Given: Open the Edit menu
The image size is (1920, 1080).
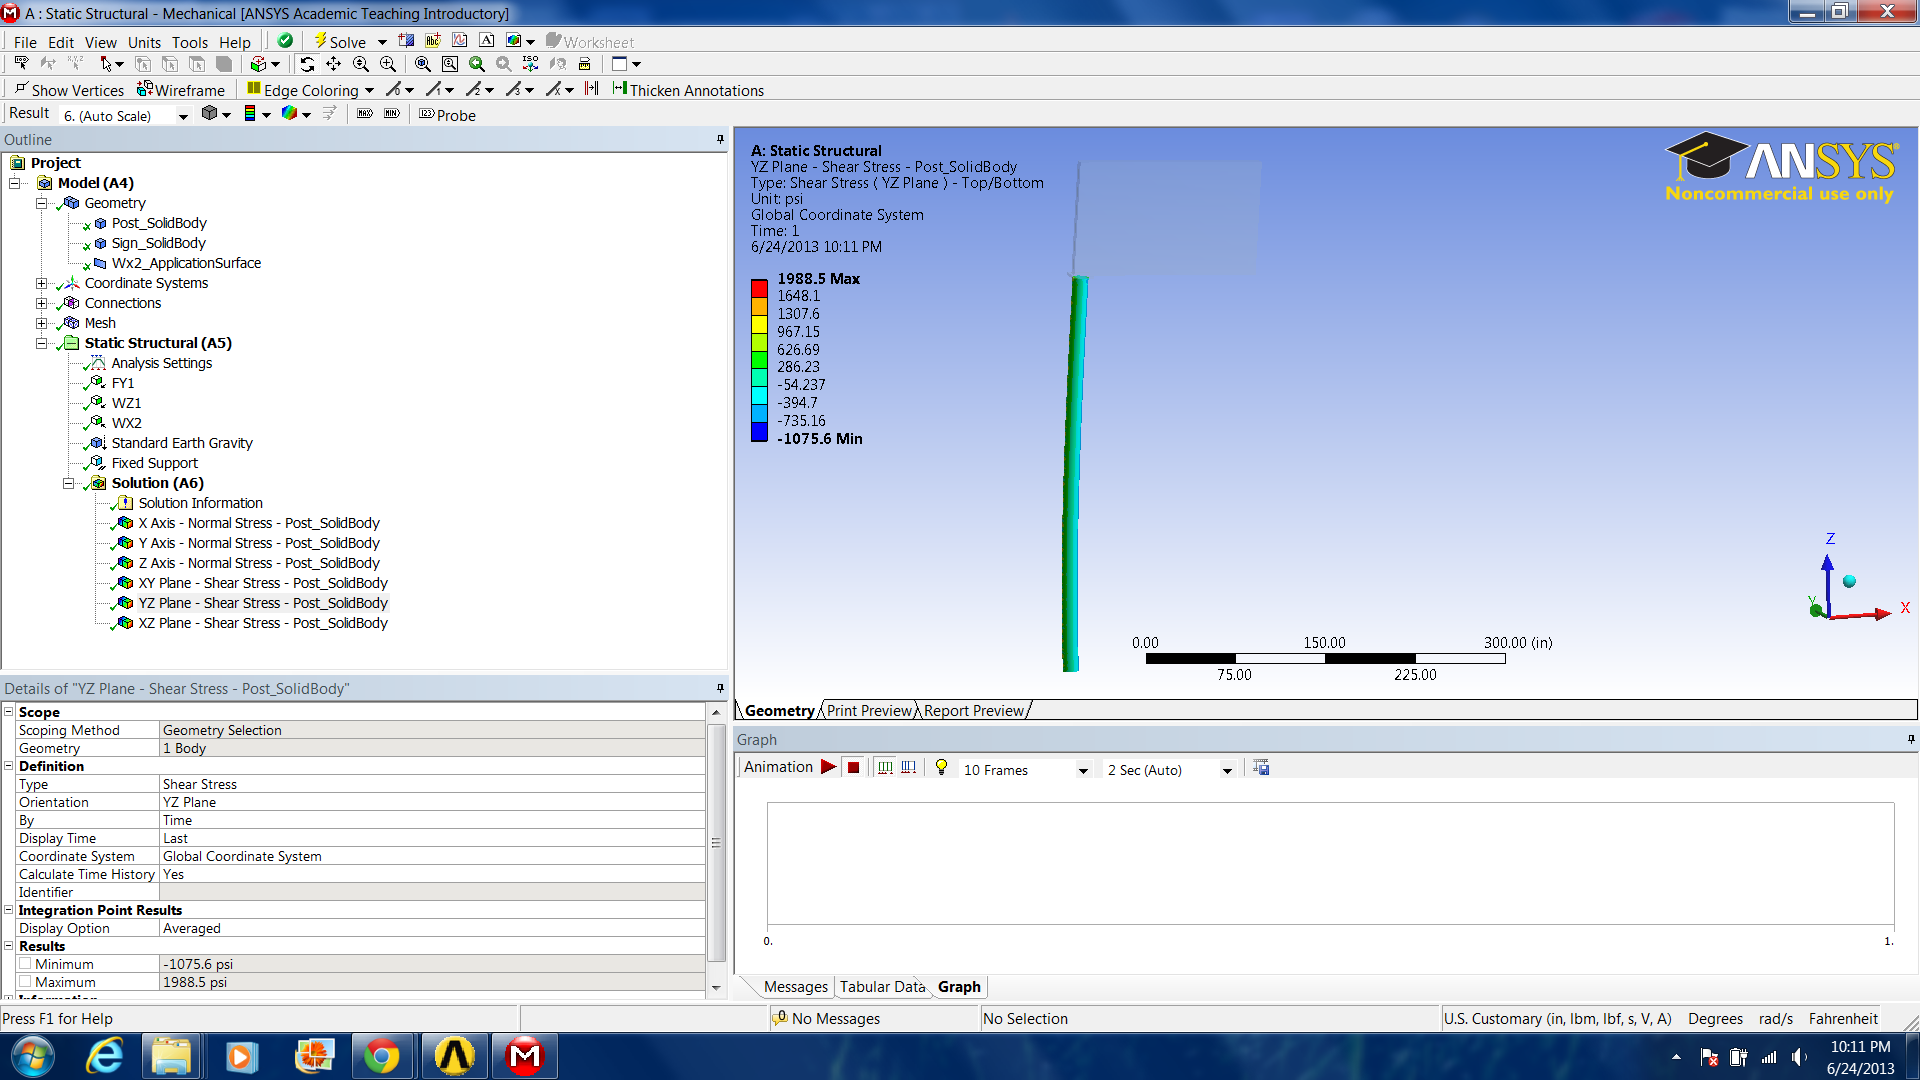Looking at the screenshot, I should [61, 42].
